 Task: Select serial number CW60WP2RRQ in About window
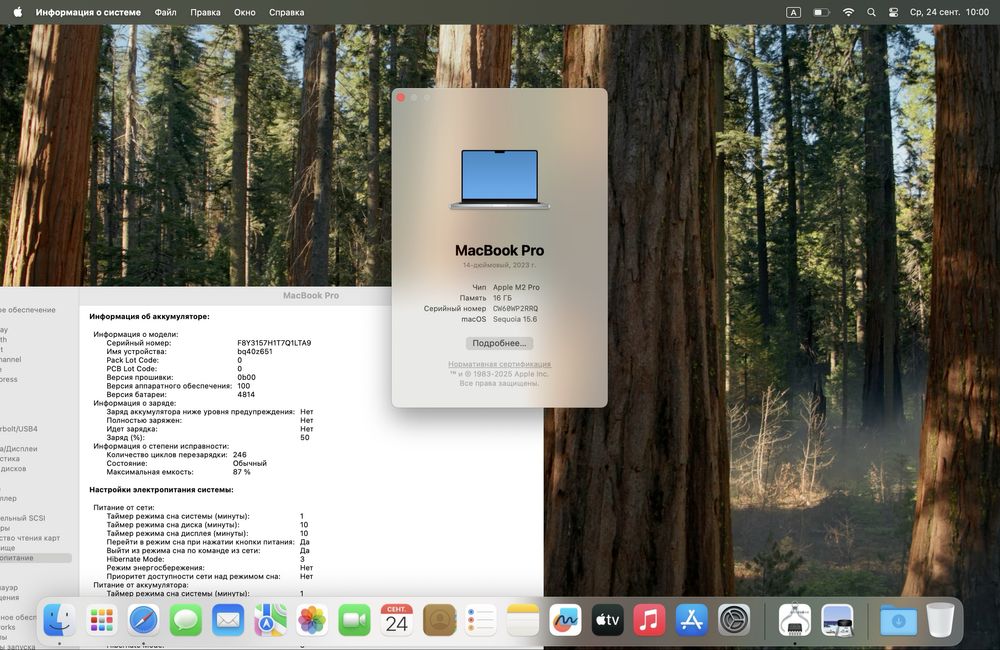(515, 309)
